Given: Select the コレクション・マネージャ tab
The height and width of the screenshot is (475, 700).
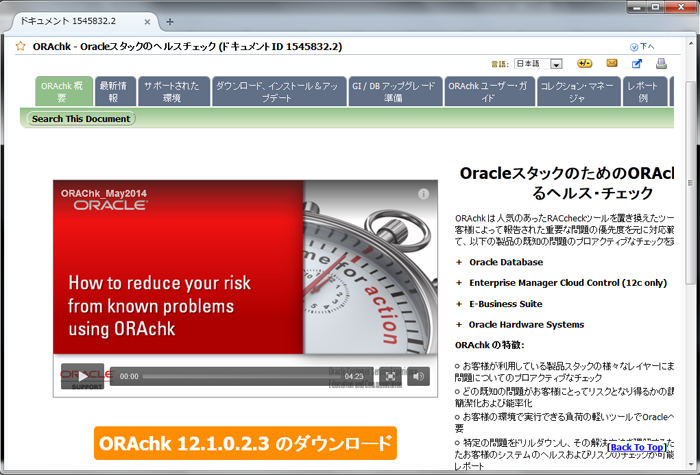Looking at the screenshot, I should [579, 92].
